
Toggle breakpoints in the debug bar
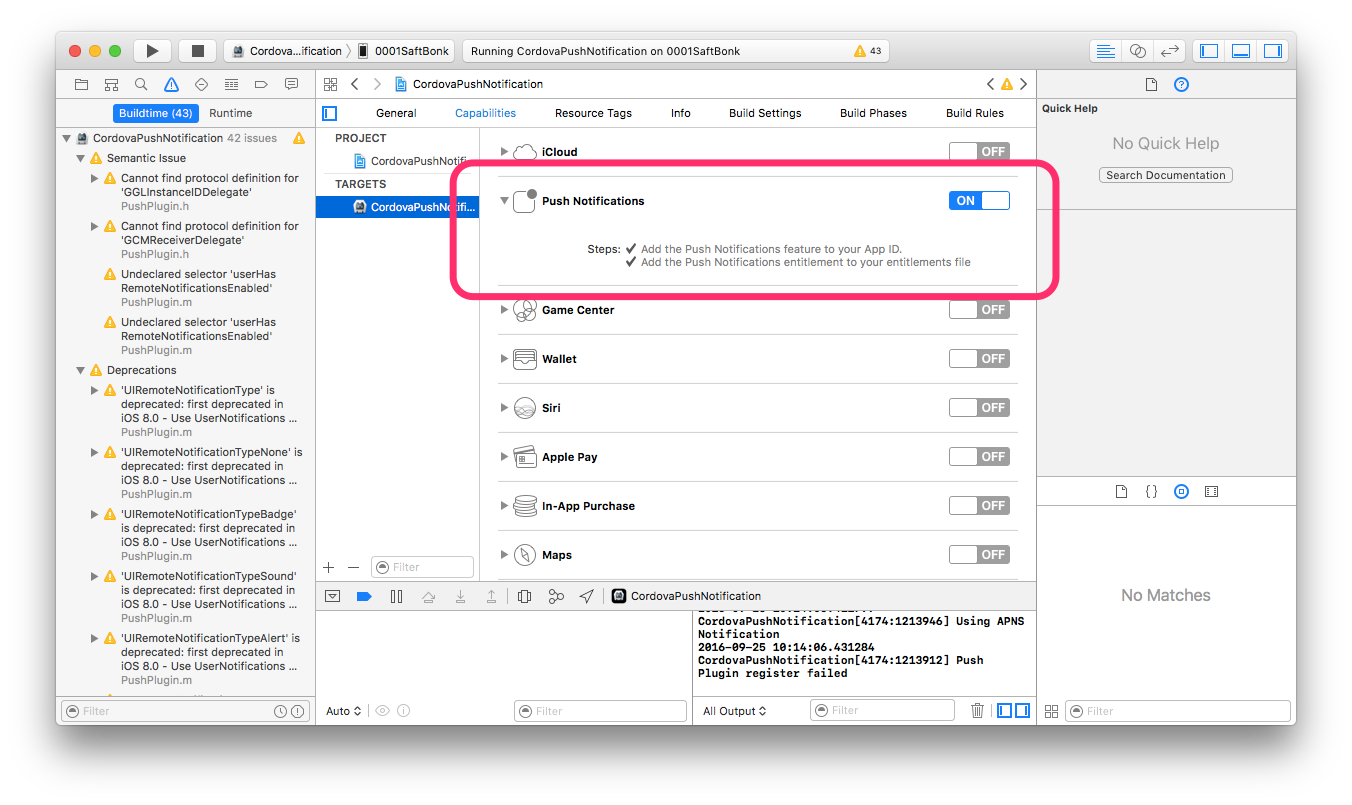pos(364,596)
